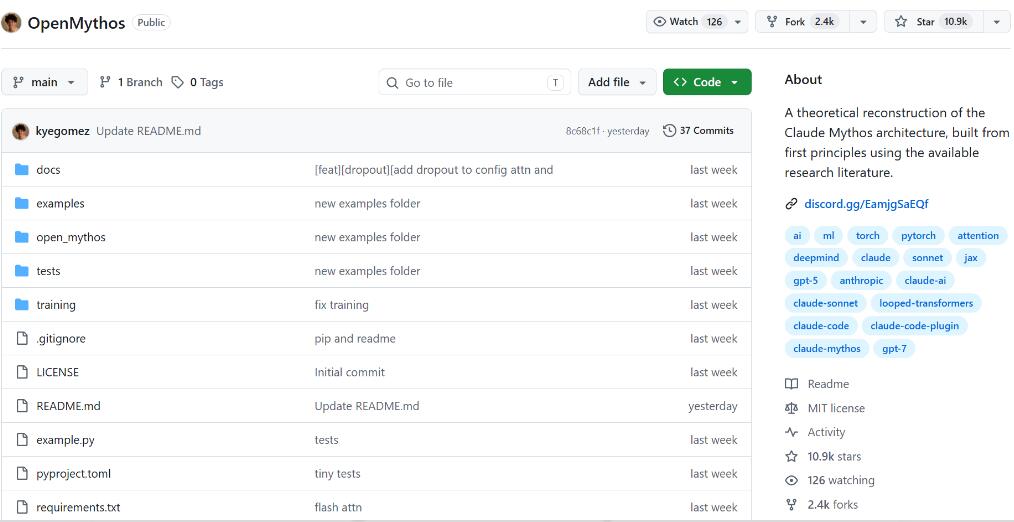Star the repository using the star icon
The width and height of the screenshot is (1014, 522).
(901, 22)
